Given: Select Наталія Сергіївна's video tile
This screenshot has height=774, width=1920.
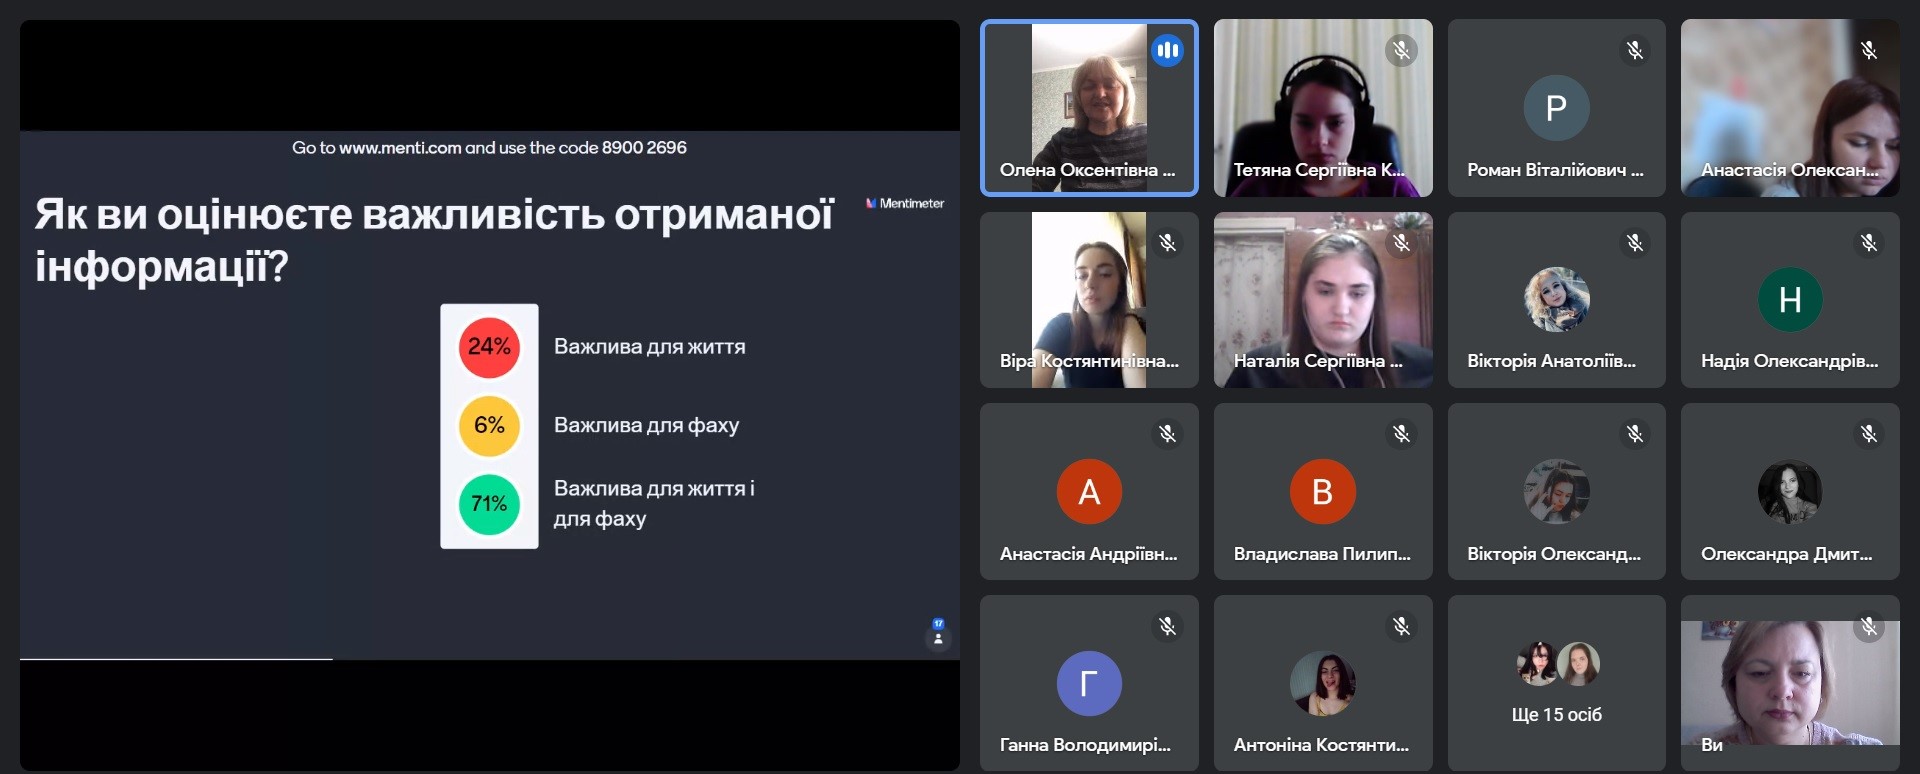Looking at the screenshot, I should (x=1322, y=300).
